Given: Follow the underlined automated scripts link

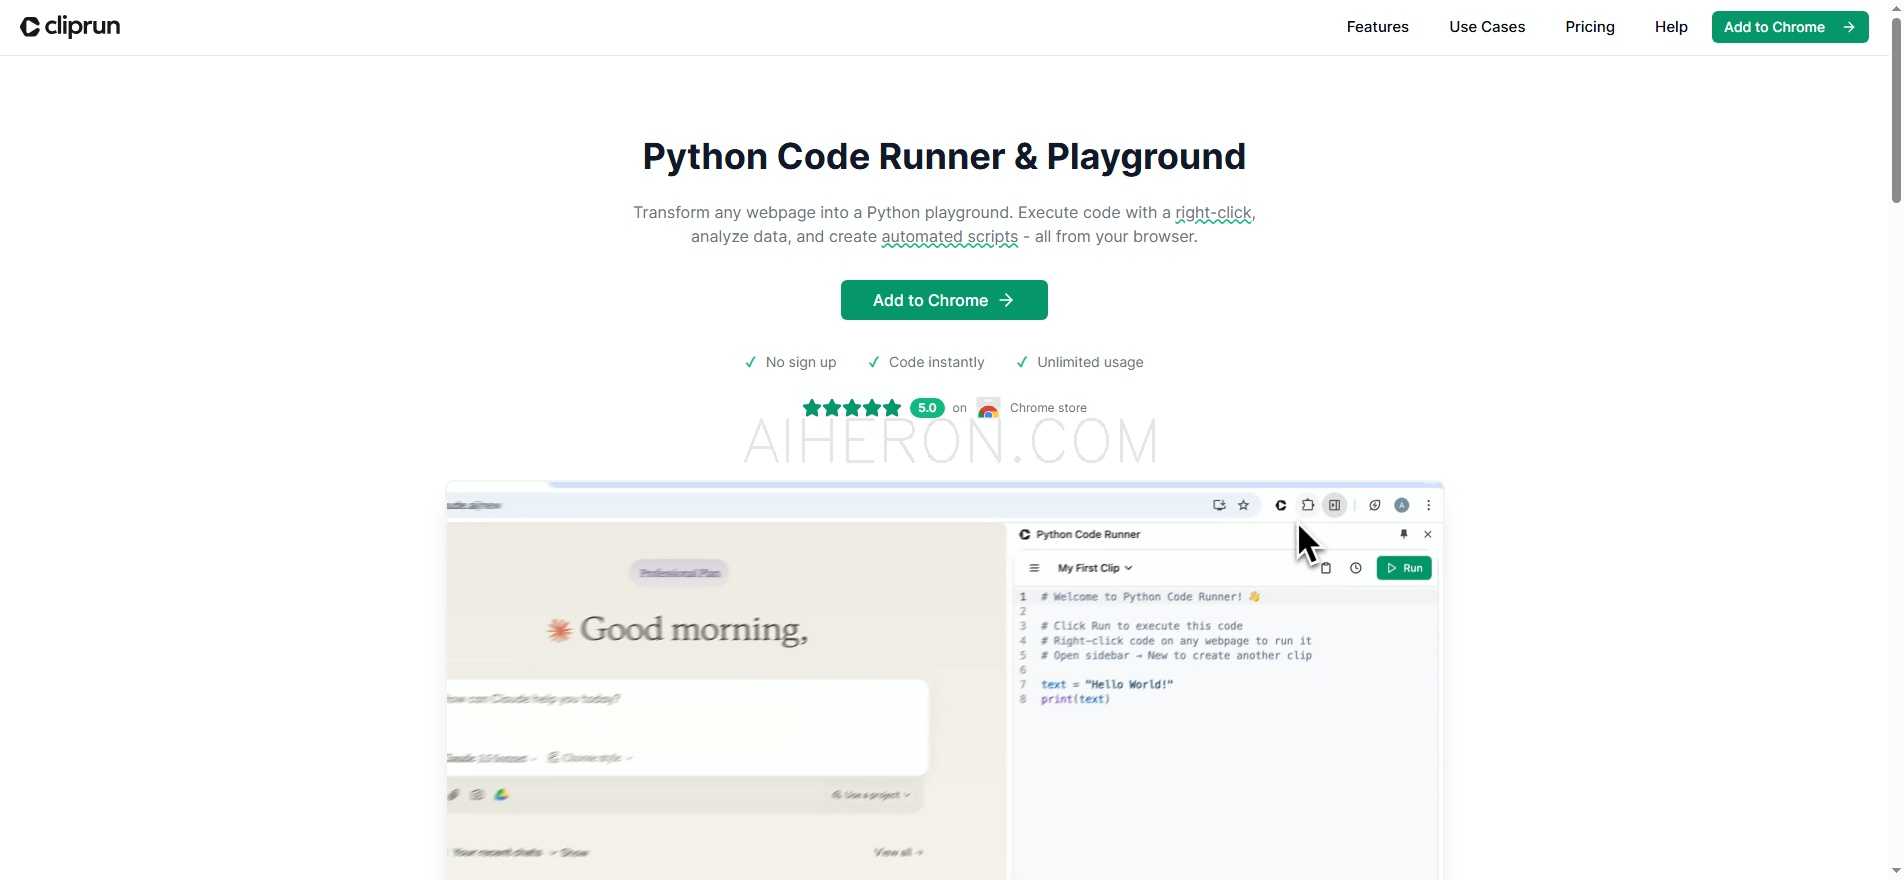Looking at the screenshot, I should click(949, 237).
